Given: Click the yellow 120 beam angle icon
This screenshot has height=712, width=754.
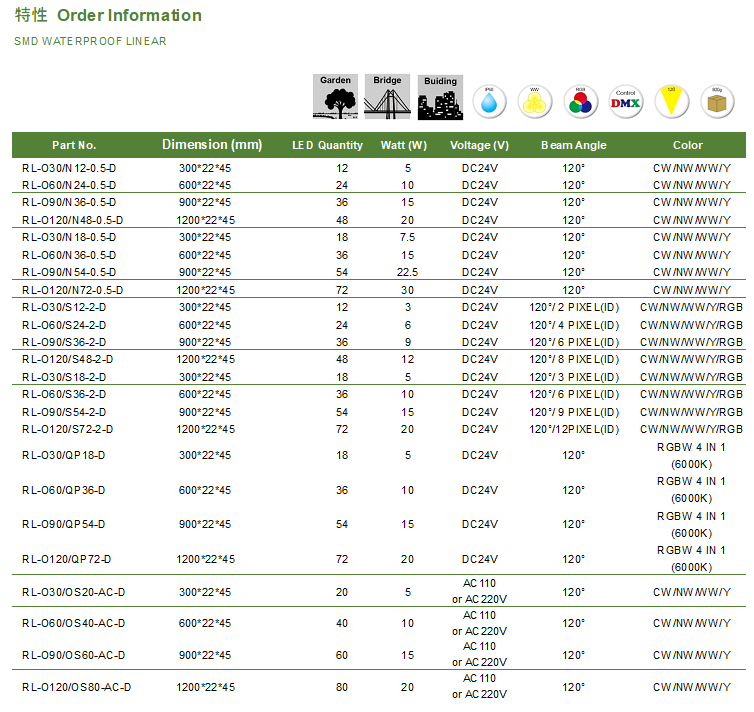Looking at the screenshot, I should 671,101.
